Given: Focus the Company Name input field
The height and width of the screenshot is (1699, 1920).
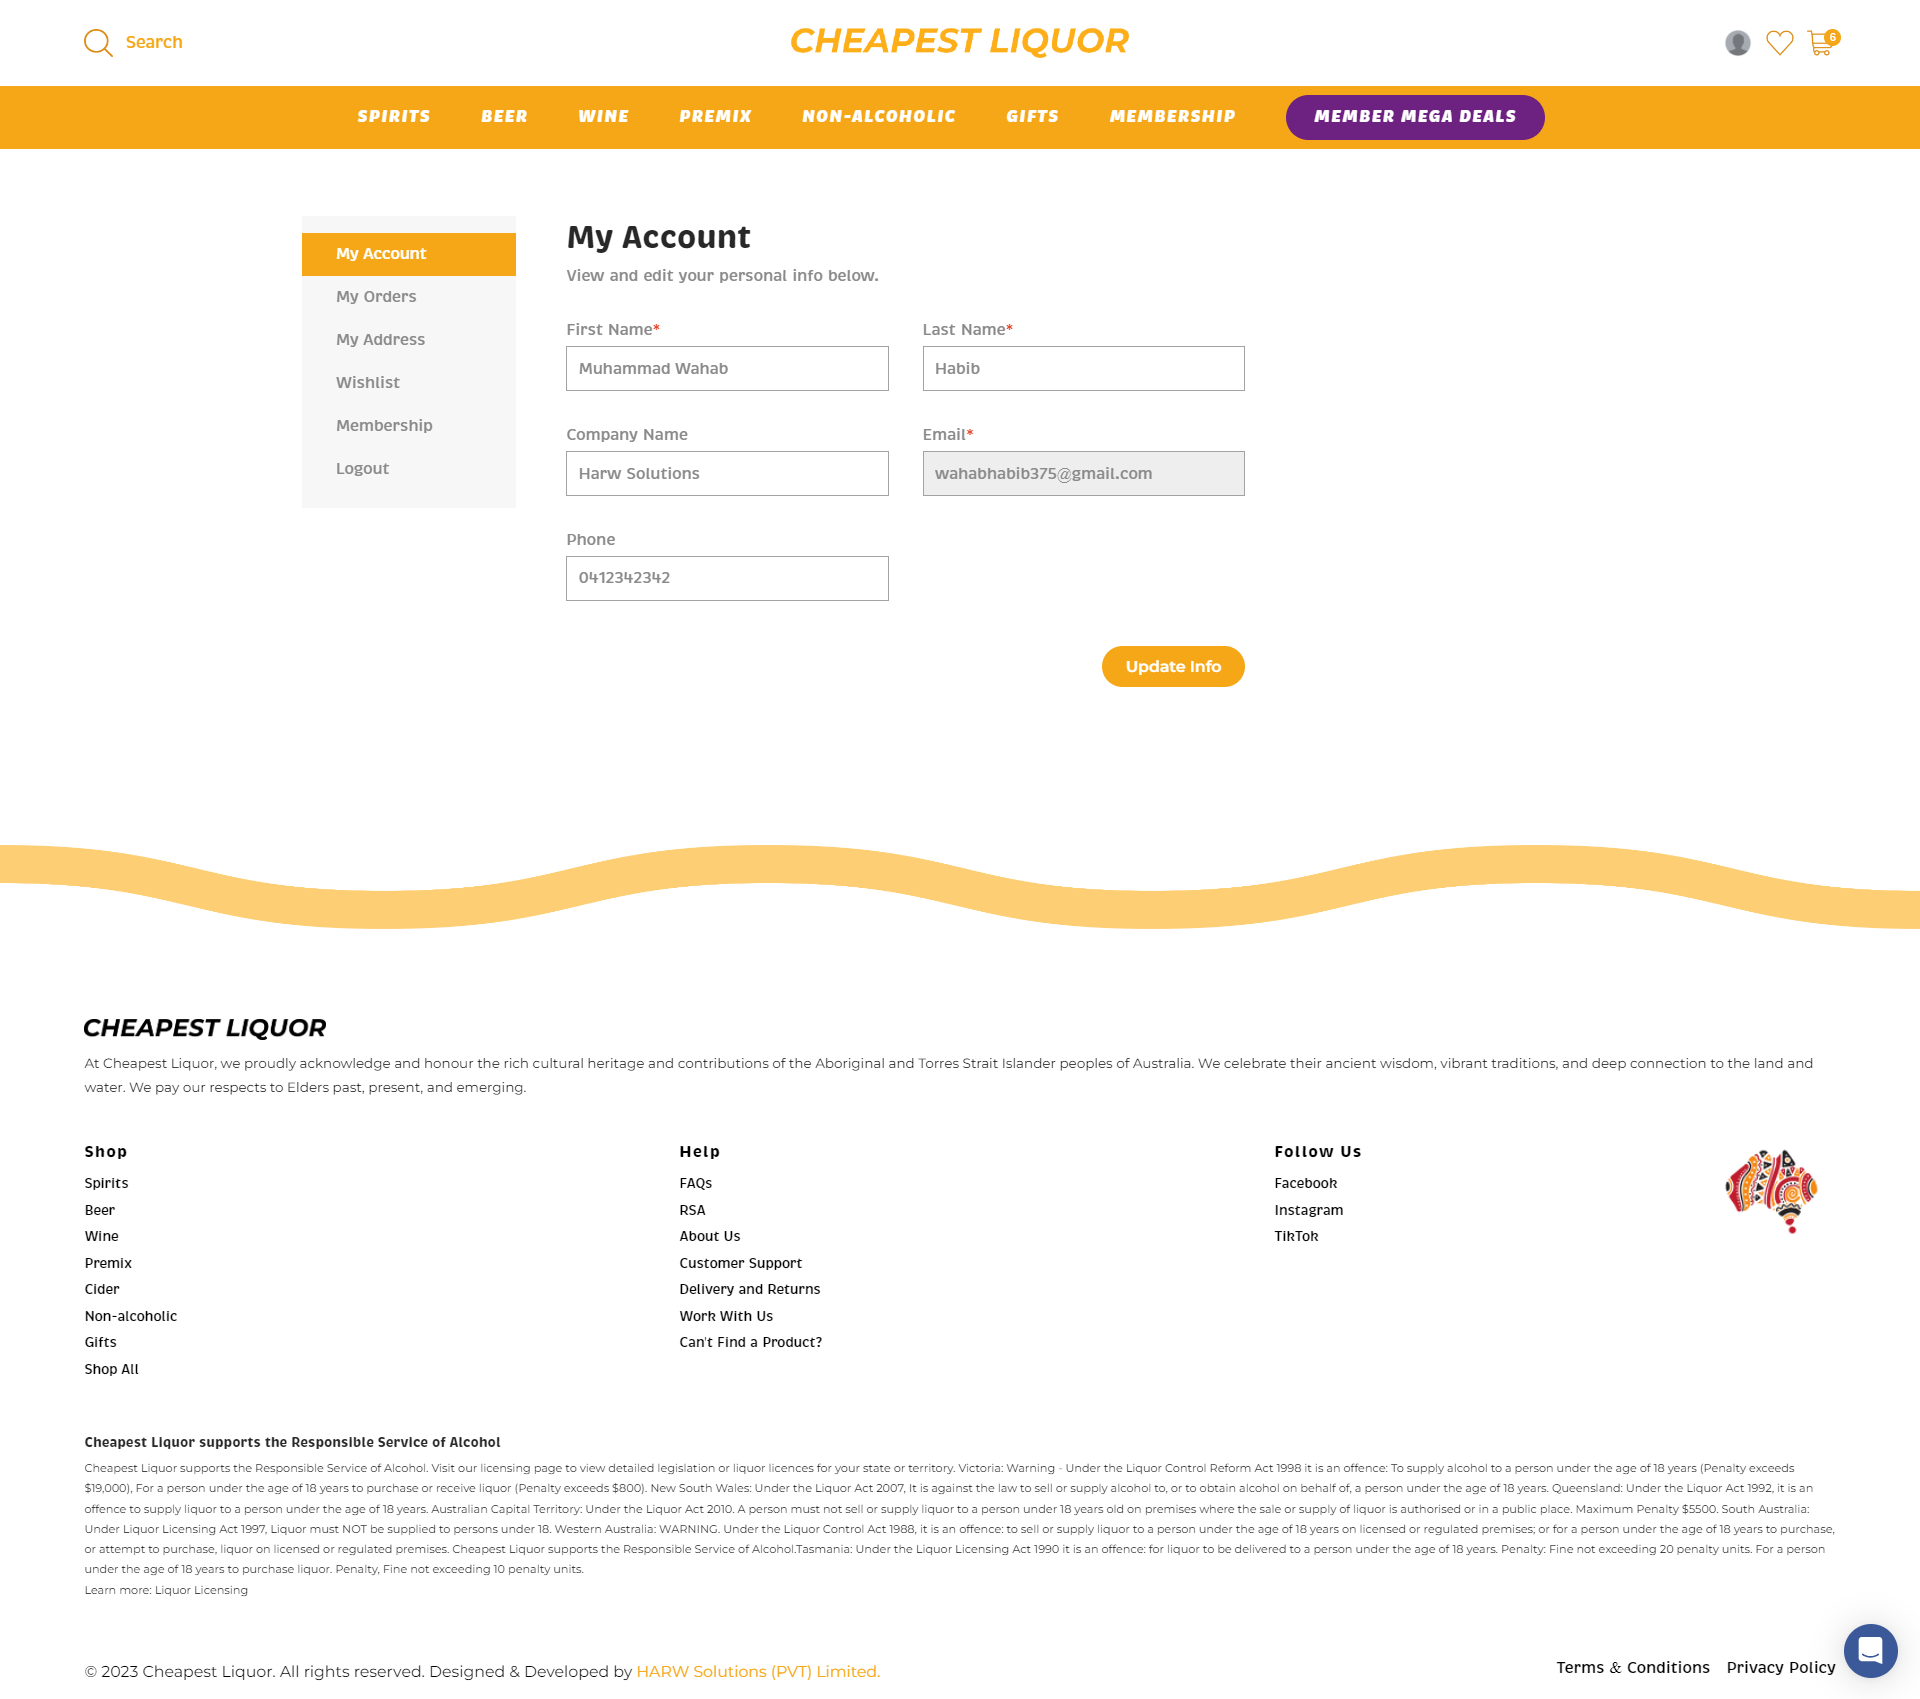Looking at the screenshot, I should 727,474.
